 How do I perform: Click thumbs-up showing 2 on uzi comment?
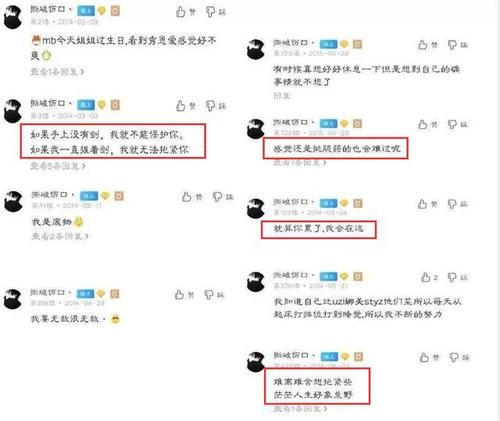pos(429,277)
